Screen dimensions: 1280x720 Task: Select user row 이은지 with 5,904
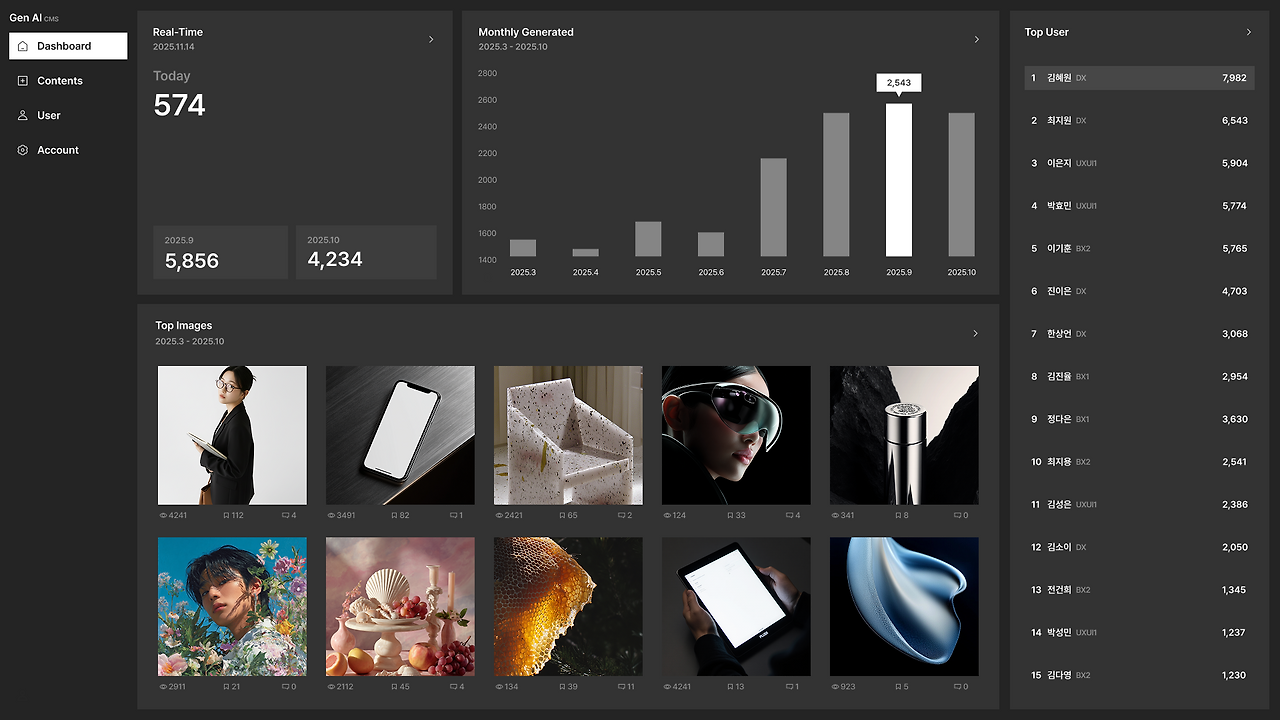pyautogui.click(x=1139, y=163)
